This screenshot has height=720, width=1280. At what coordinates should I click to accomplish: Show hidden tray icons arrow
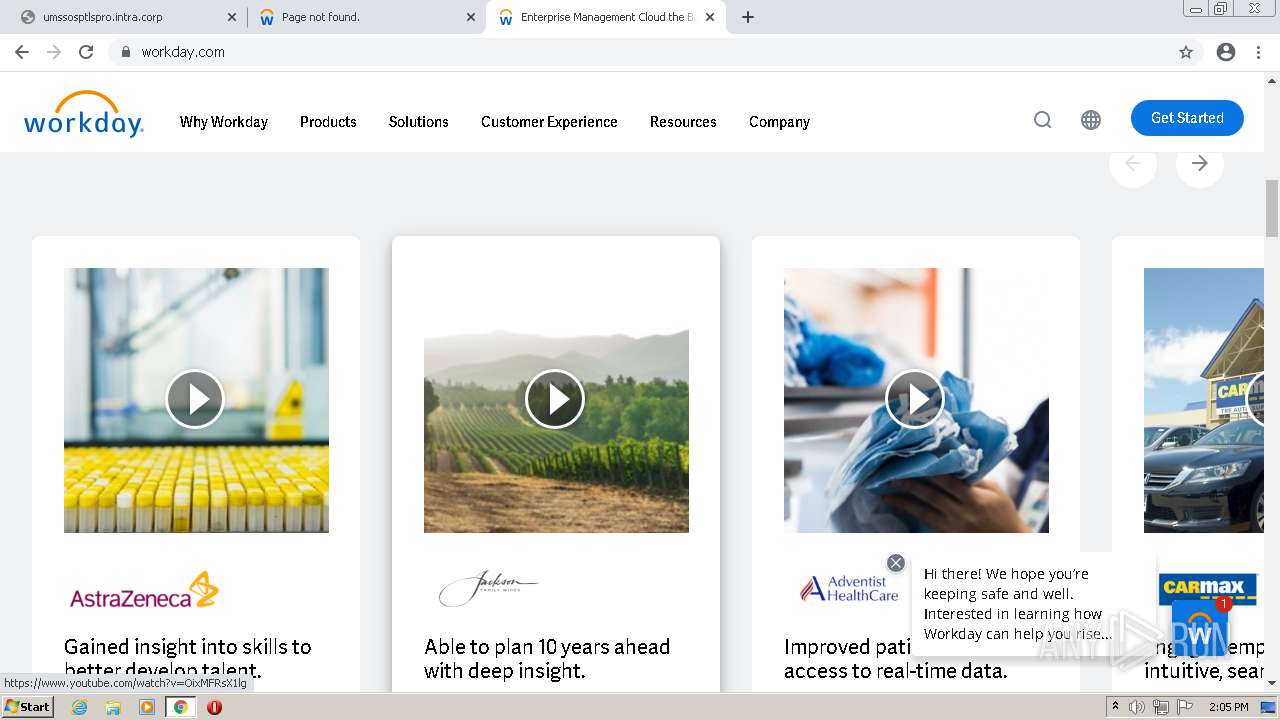1115,707
